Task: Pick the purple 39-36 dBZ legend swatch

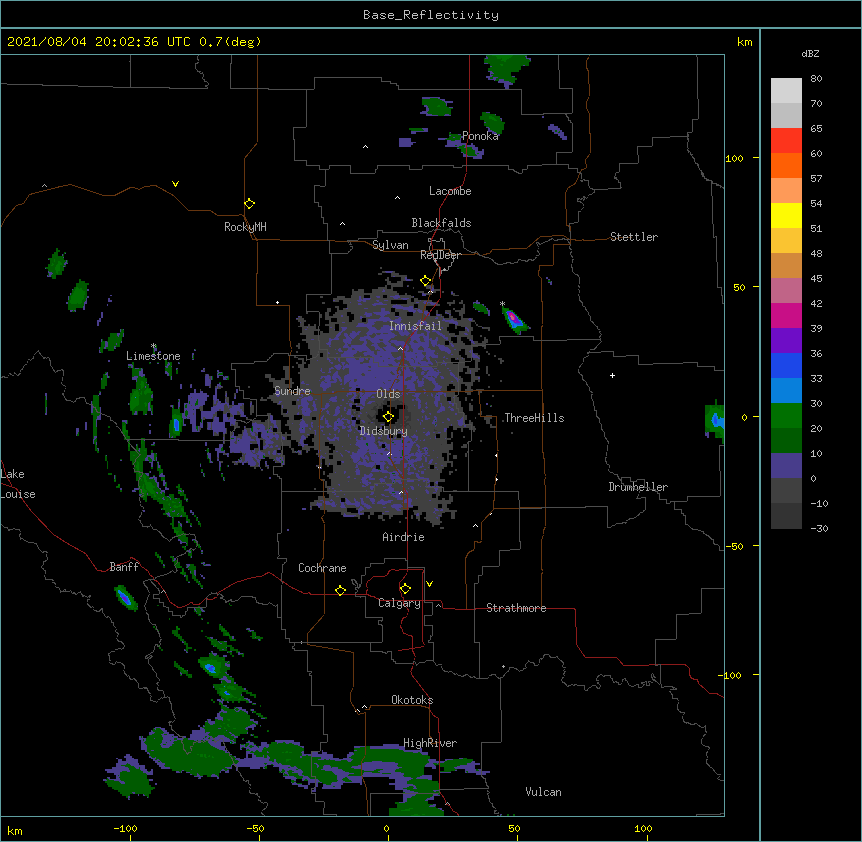Action: [x=786, y=341]
